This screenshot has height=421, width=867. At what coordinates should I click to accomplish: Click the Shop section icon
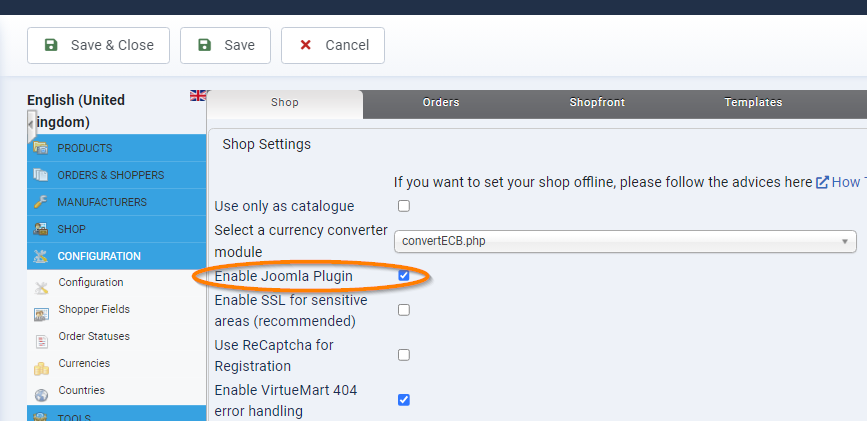tap(41, 229)
